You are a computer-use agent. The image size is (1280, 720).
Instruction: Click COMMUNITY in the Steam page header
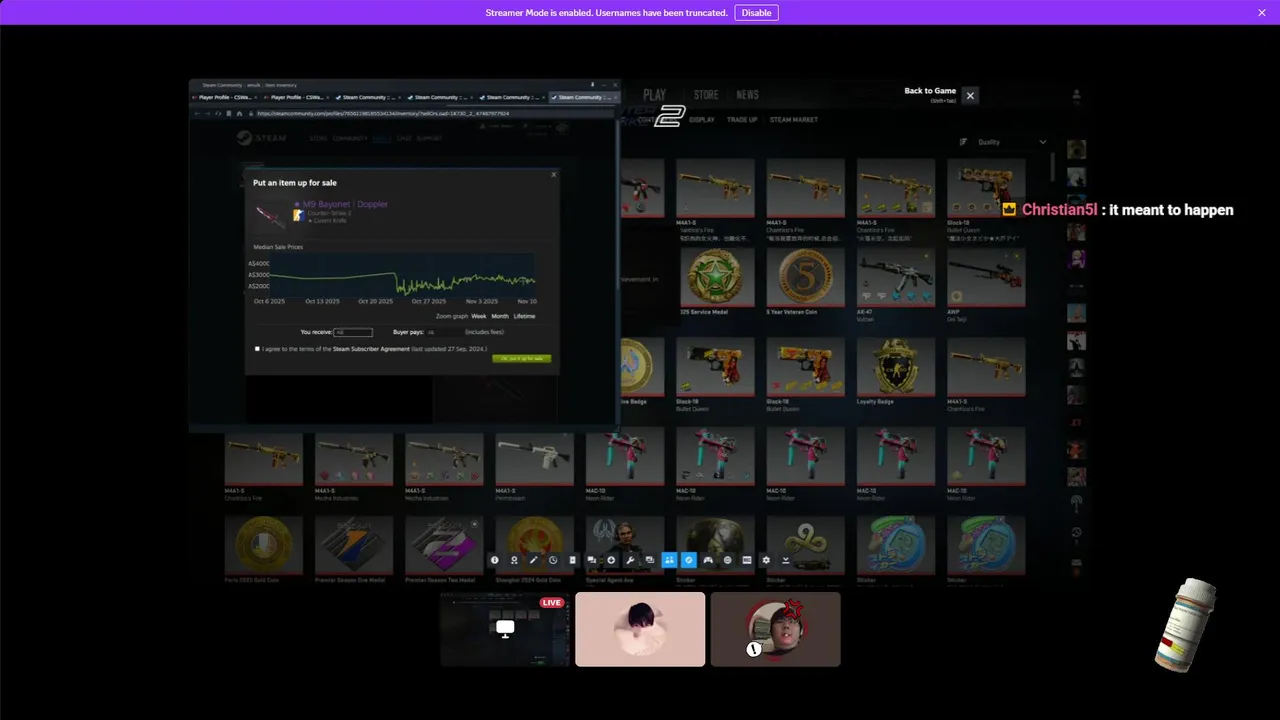pyautogui.click(x=350, y=138)
